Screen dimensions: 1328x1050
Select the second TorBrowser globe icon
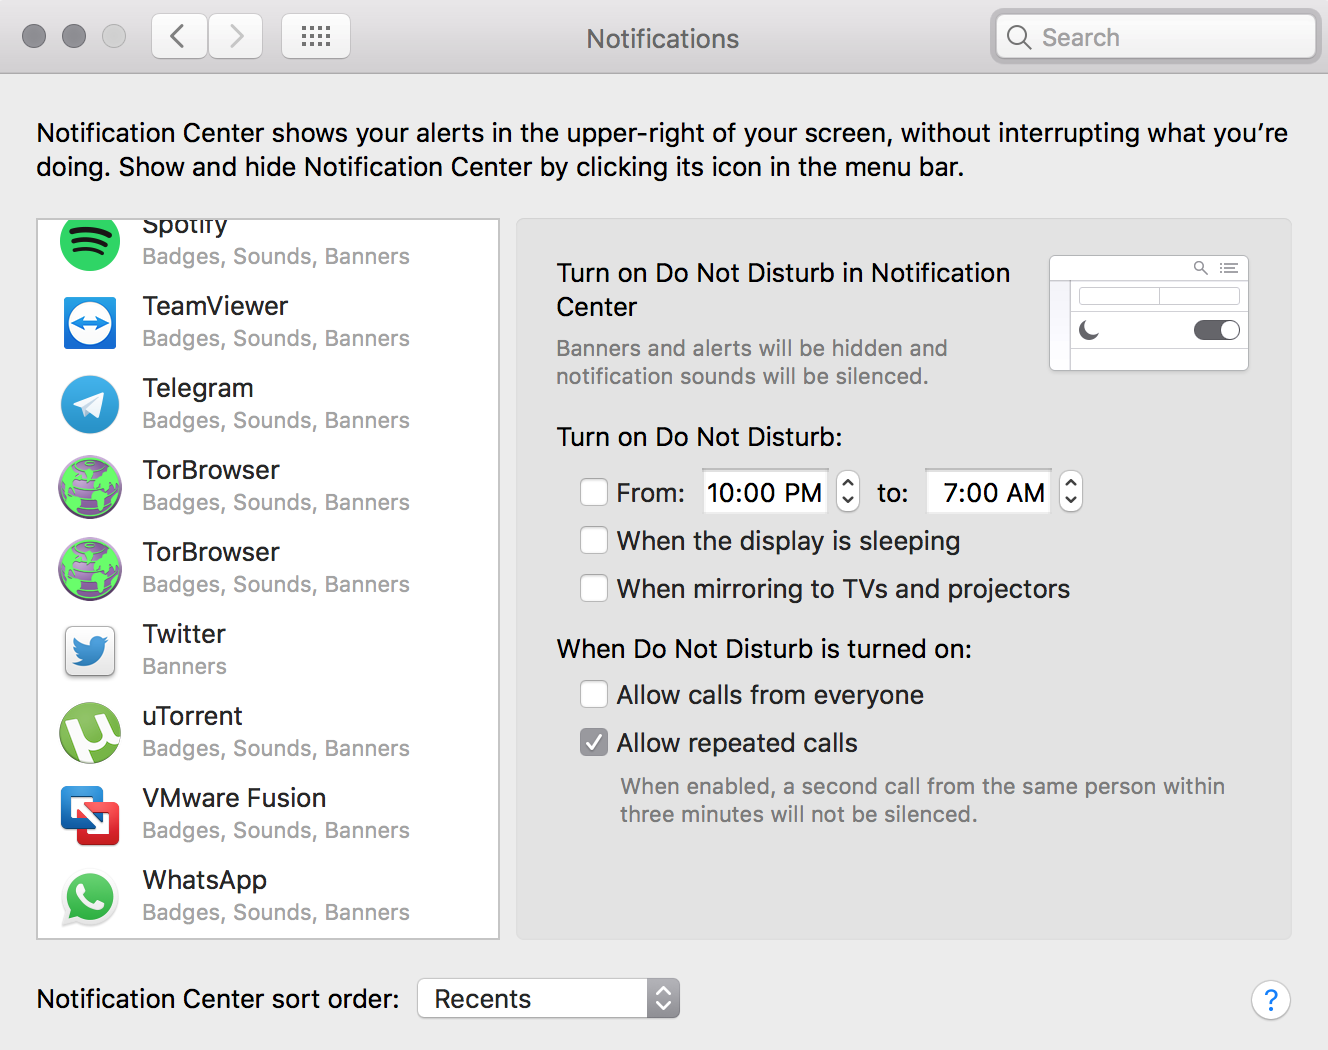[x=90, y=569]
